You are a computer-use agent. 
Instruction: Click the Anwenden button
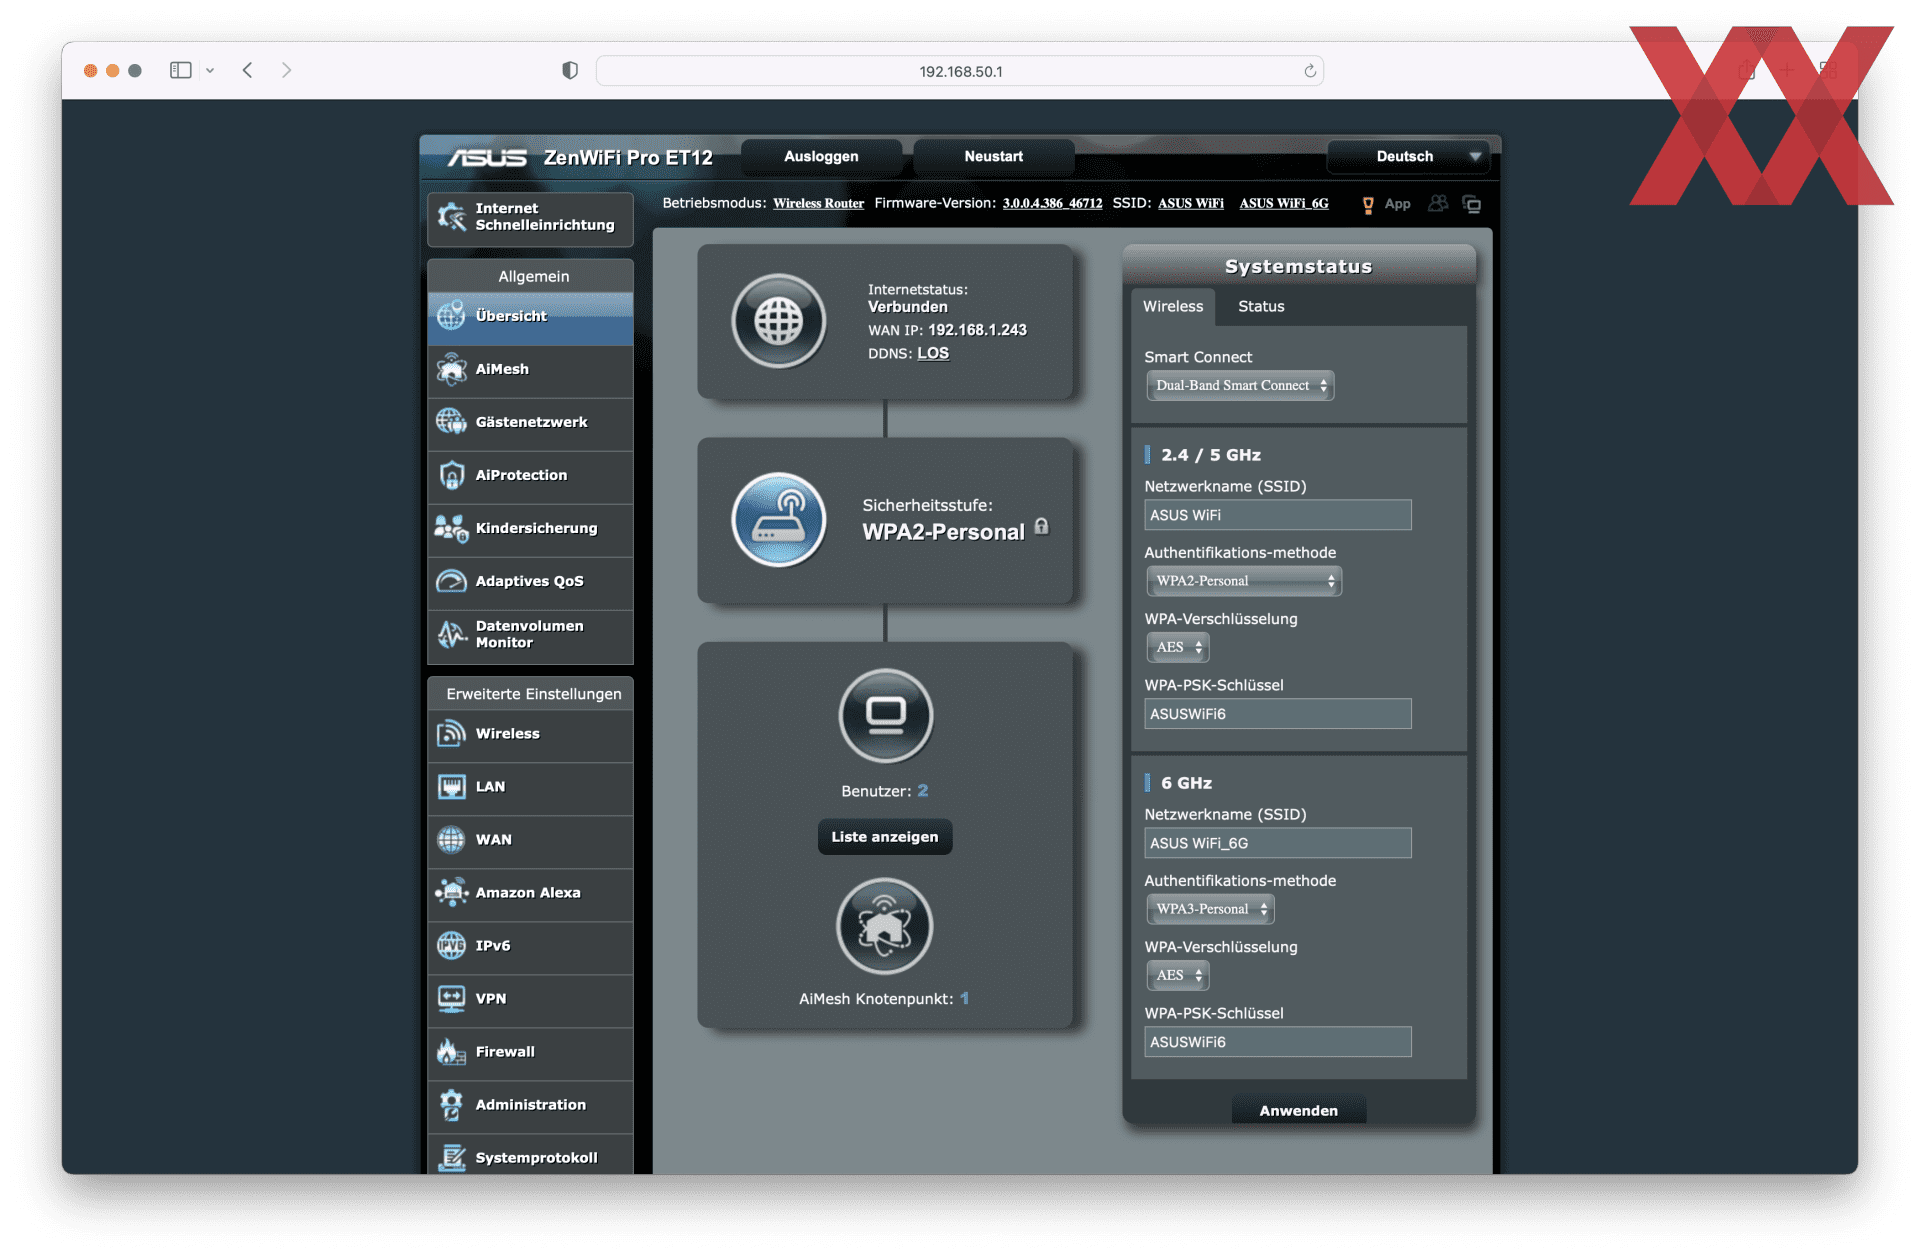point(1299,1111)
